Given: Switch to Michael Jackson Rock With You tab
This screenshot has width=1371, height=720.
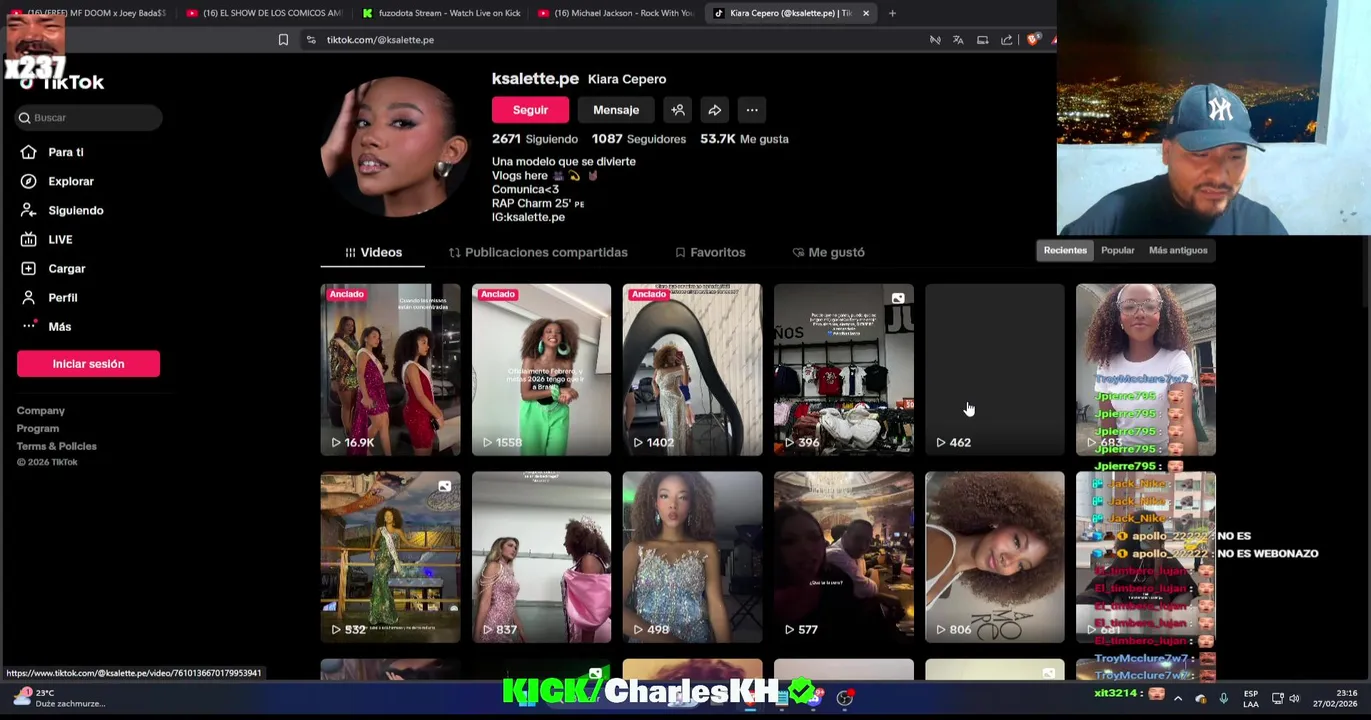Looking at the screenshot, I should [616, 13].
